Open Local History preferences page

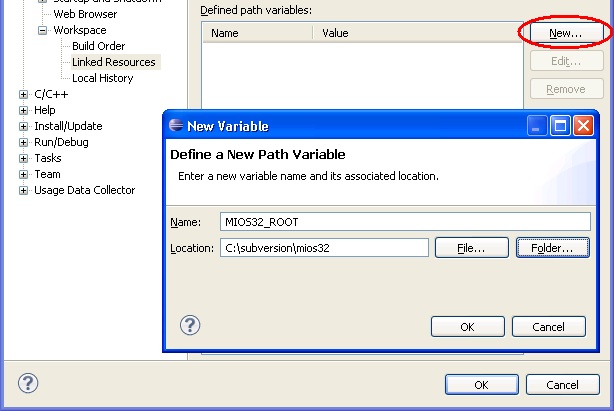point(102,78)
